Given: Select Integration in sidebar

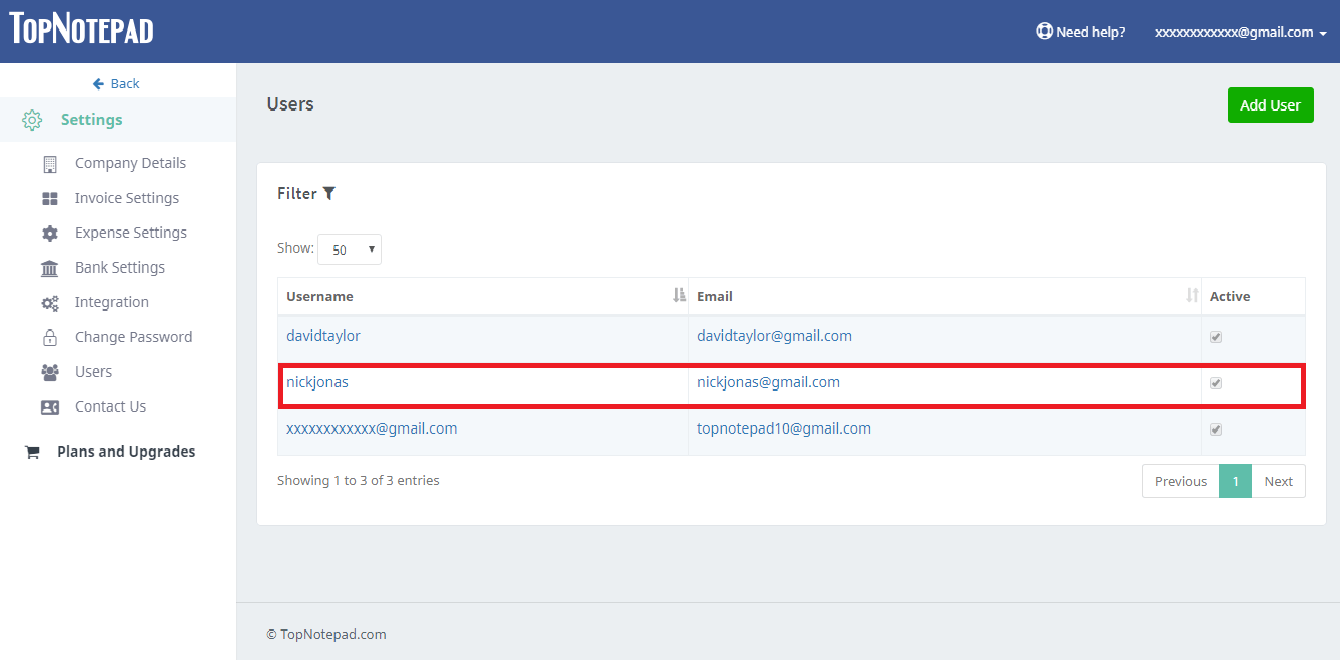Looking at the screenshot, I should pyautogui.click(x=112, y=302).
